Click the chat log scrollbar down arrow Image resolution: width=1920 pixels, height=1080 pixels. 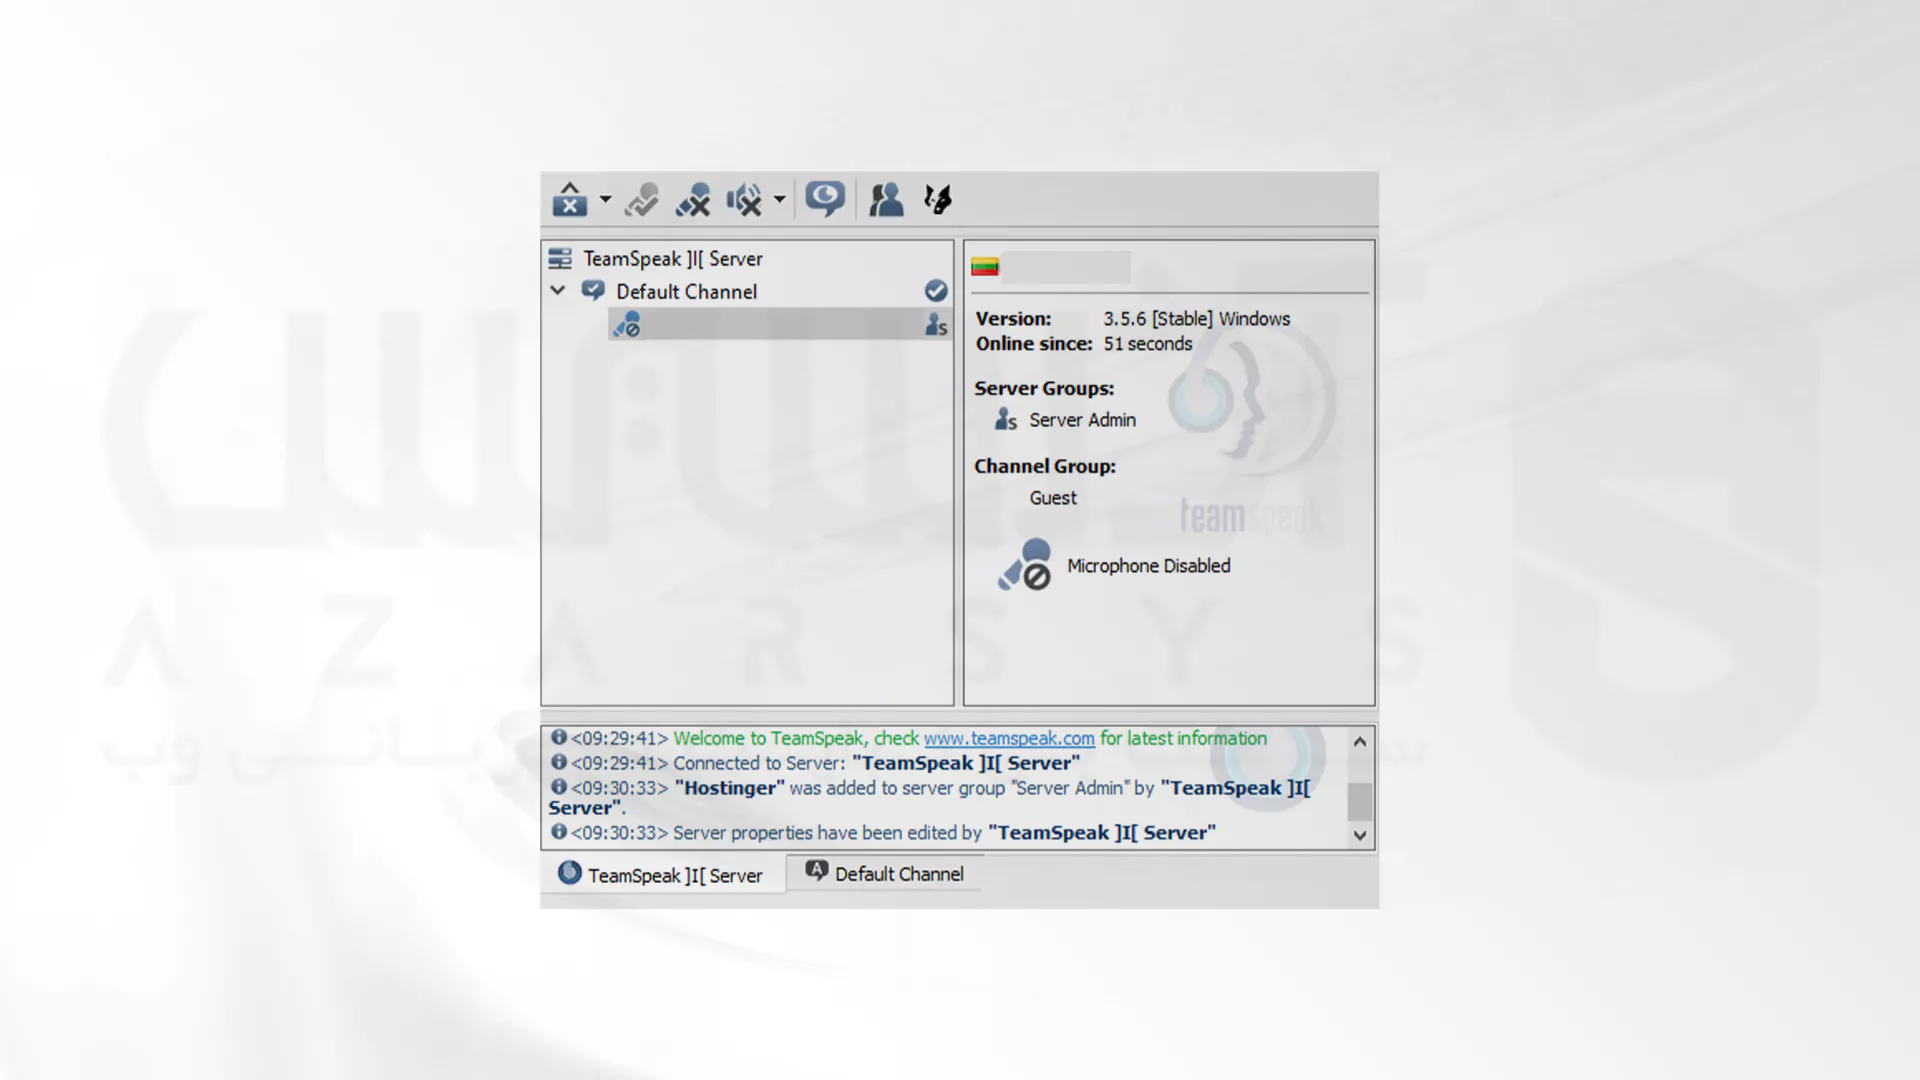tap(1360, 835)
